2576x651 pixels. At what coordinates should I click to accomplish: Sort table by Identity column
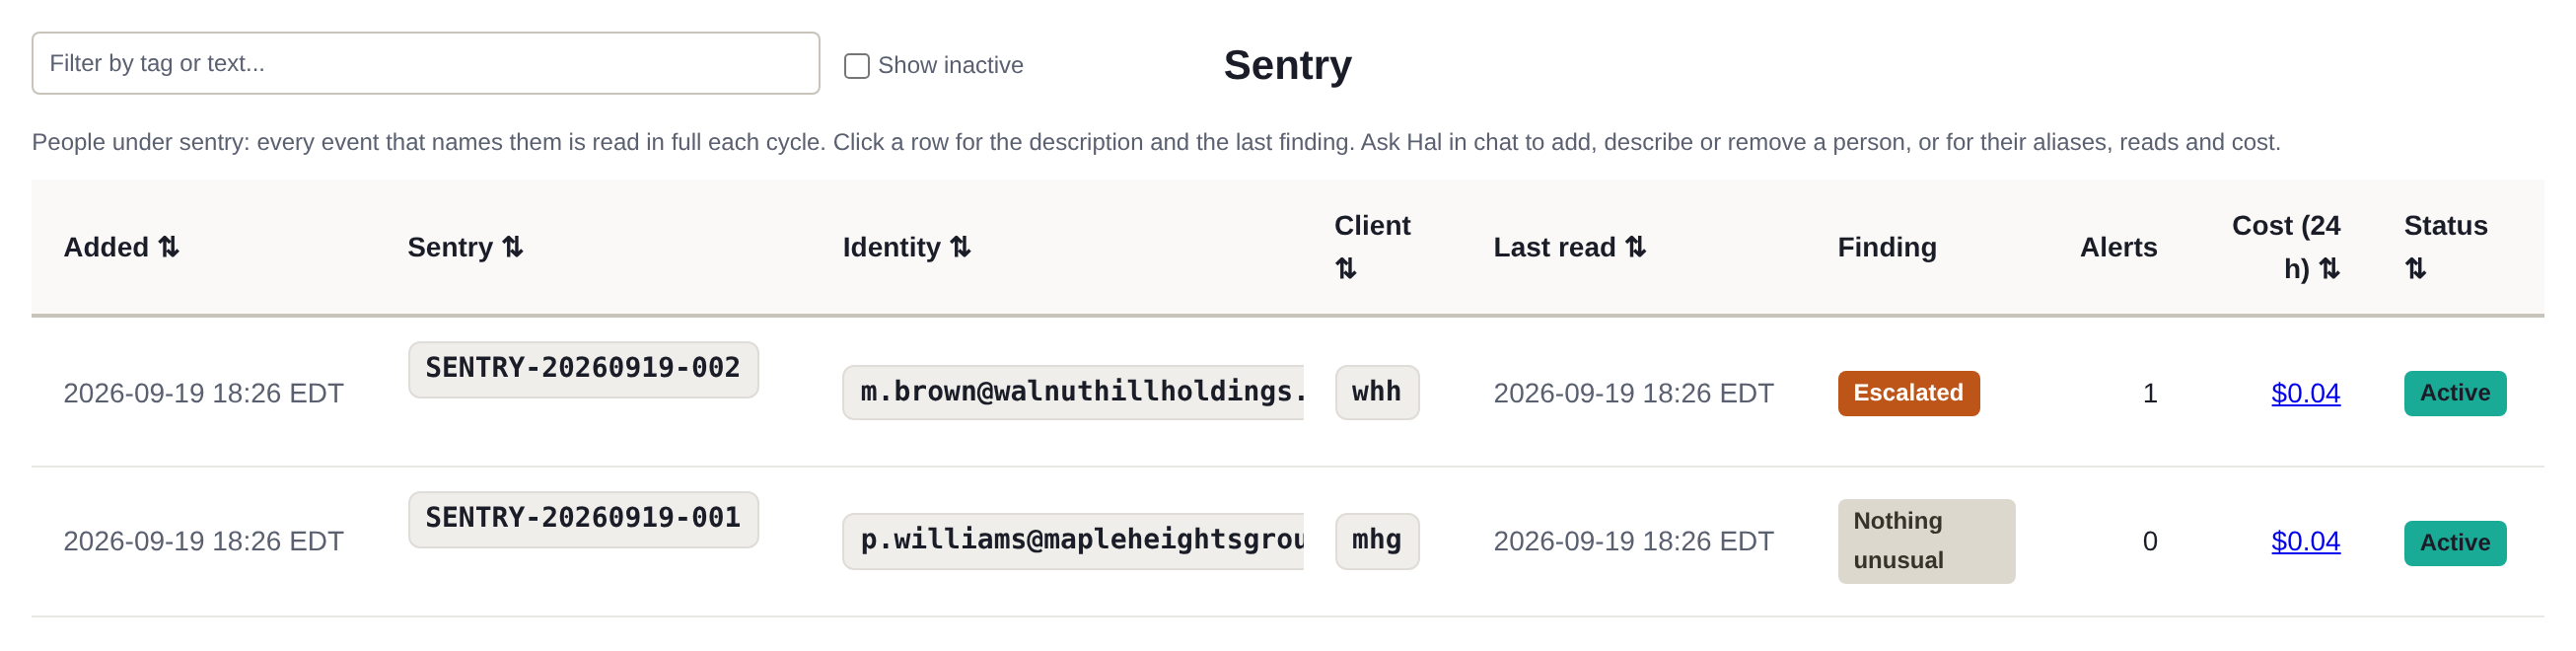pos(906,247)
